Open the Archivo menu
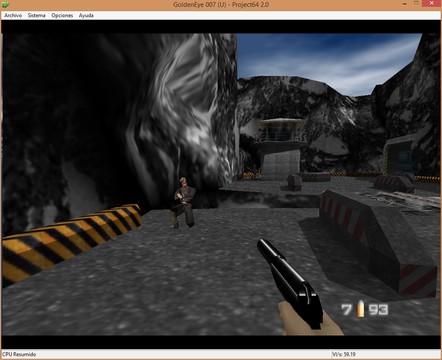The width and height of the screenshot is (442, 360). tap(13, 15)
